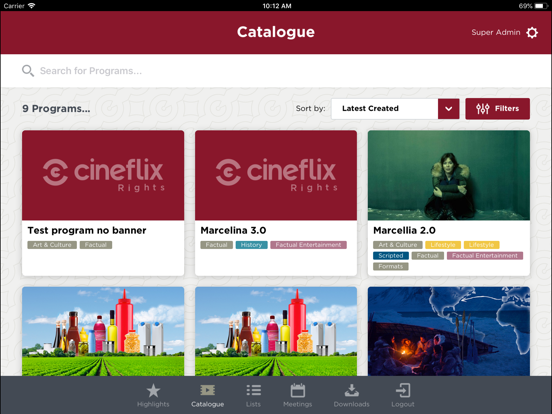Tap the battery indicator in status bar

[x=541, y=6]
